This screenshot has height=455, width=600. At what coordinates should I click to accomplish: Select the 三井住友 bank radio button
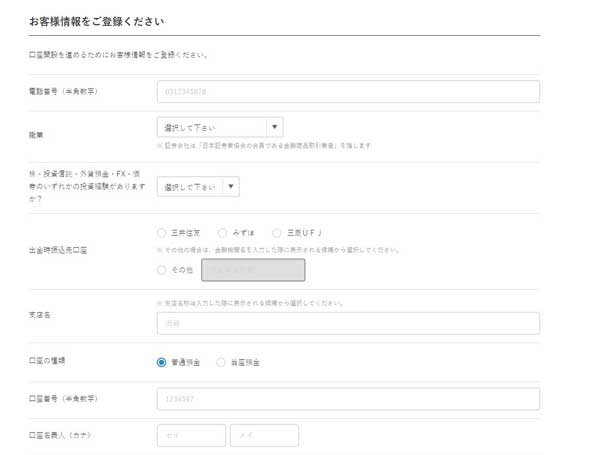tap(162, 232)
